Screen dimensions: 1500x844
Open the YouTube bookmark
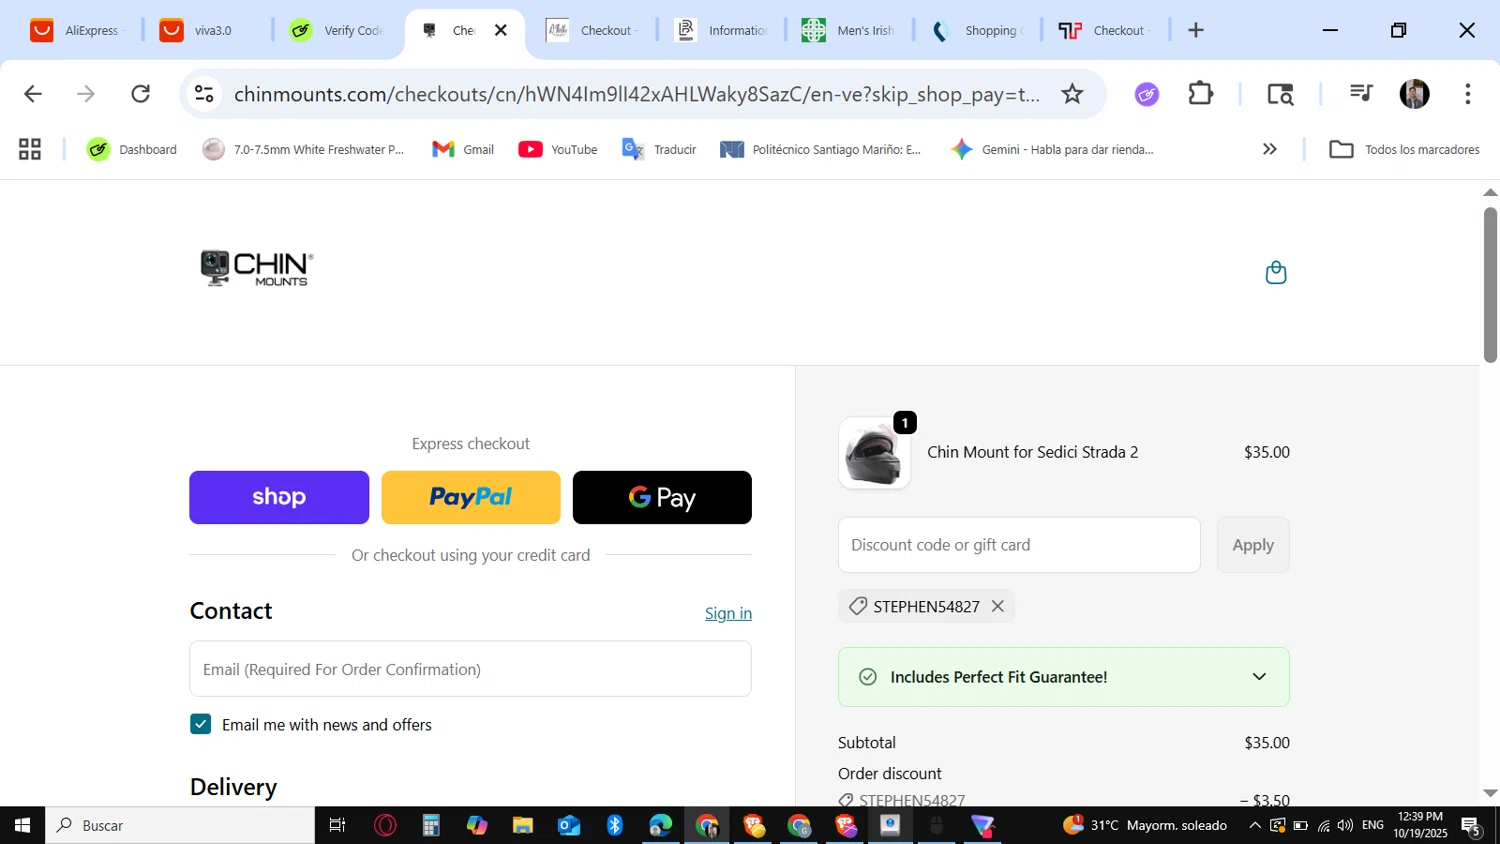point(558,149)
